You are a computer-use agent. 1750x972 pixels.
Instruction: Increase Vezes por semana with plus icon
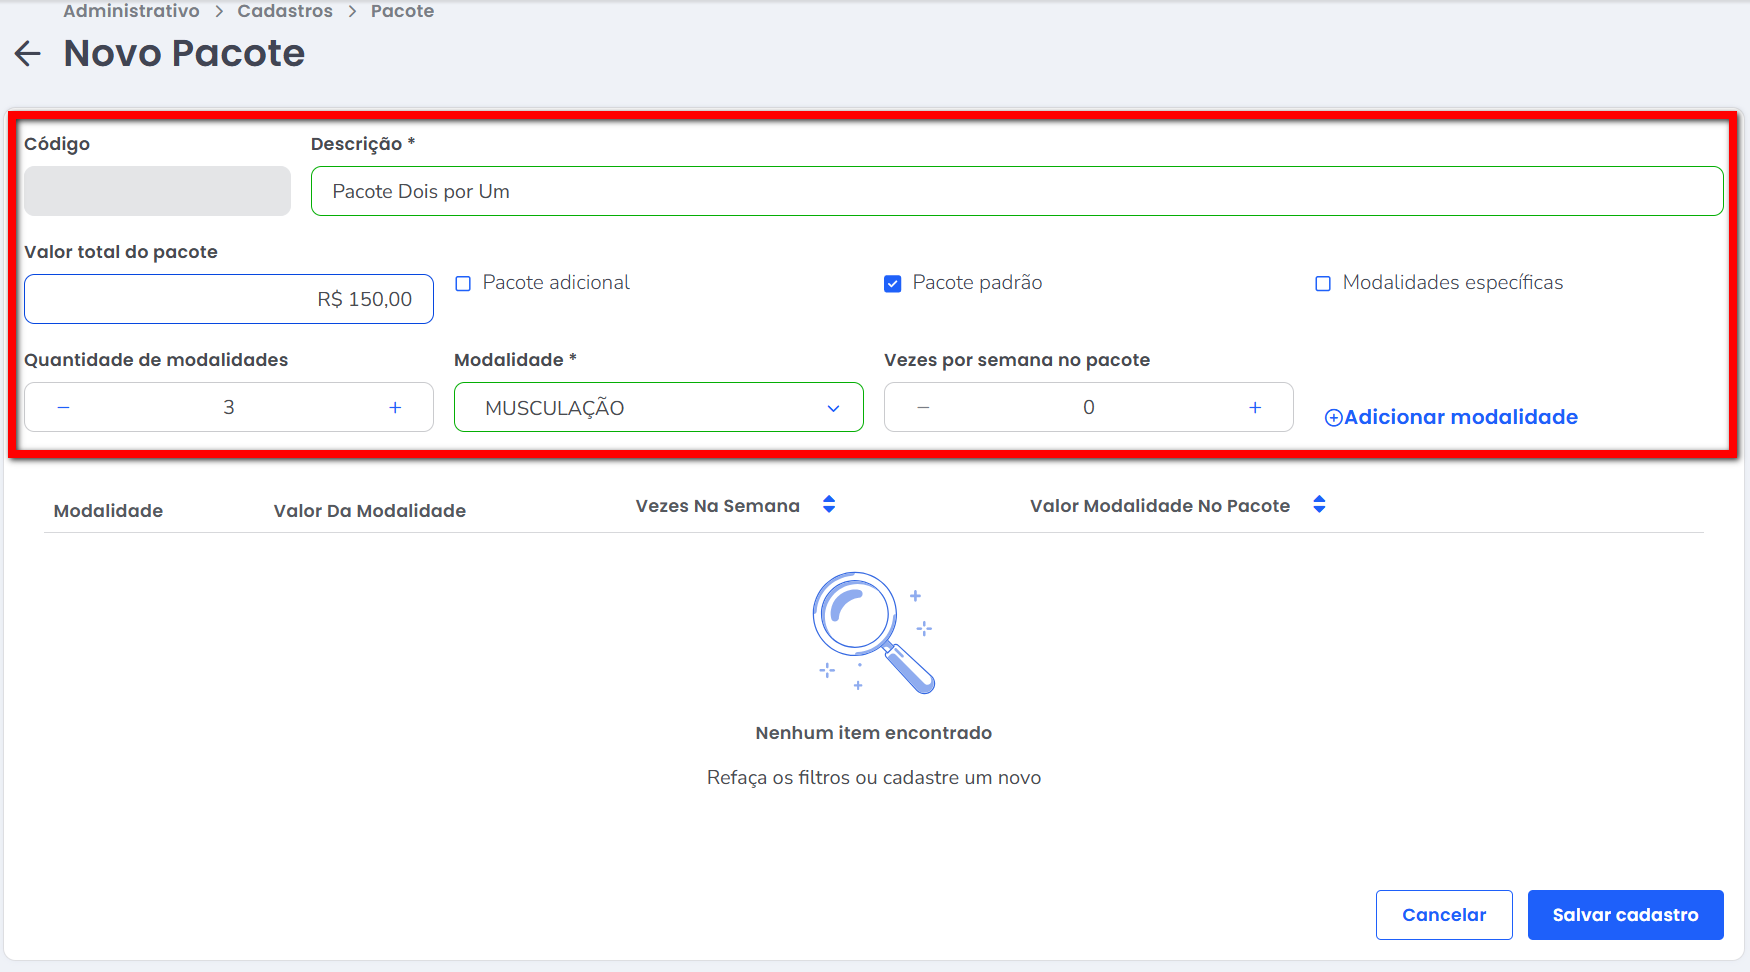coord(1255,407)
